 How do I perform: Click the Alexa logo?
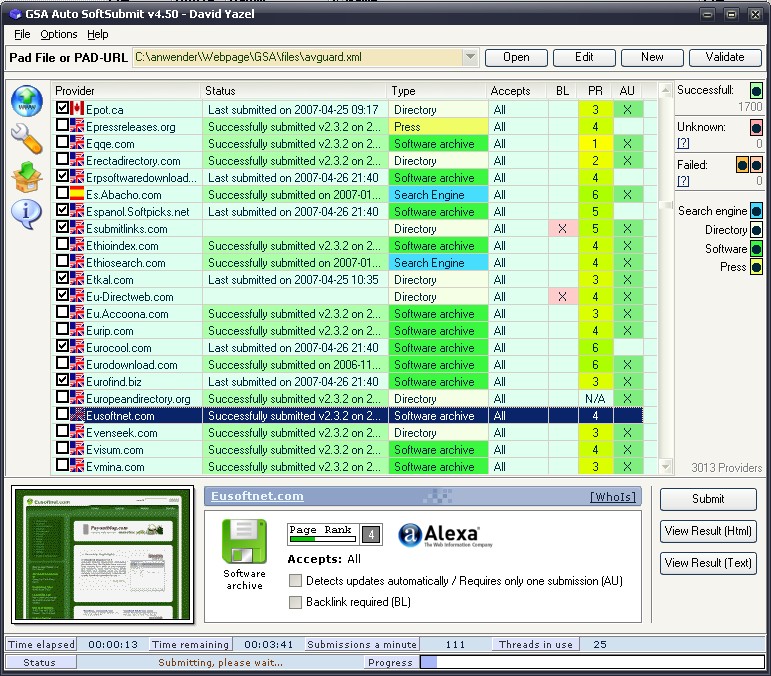pos(445,535)
